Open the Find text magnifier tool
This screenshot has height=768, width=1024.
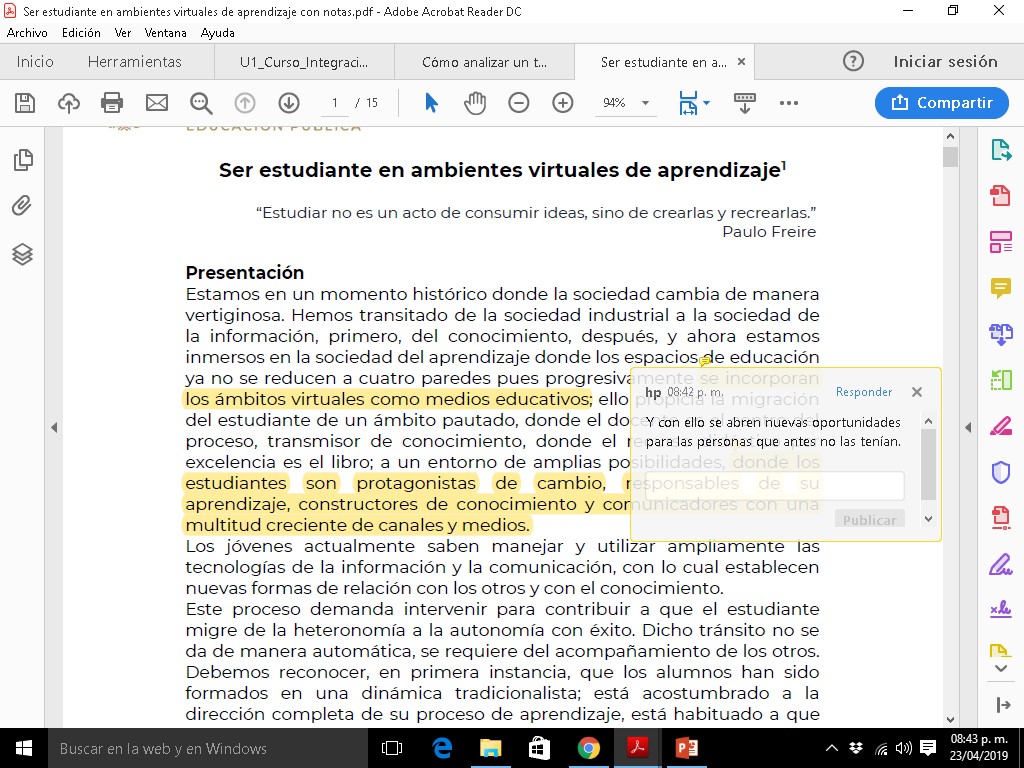coord(201,103)
